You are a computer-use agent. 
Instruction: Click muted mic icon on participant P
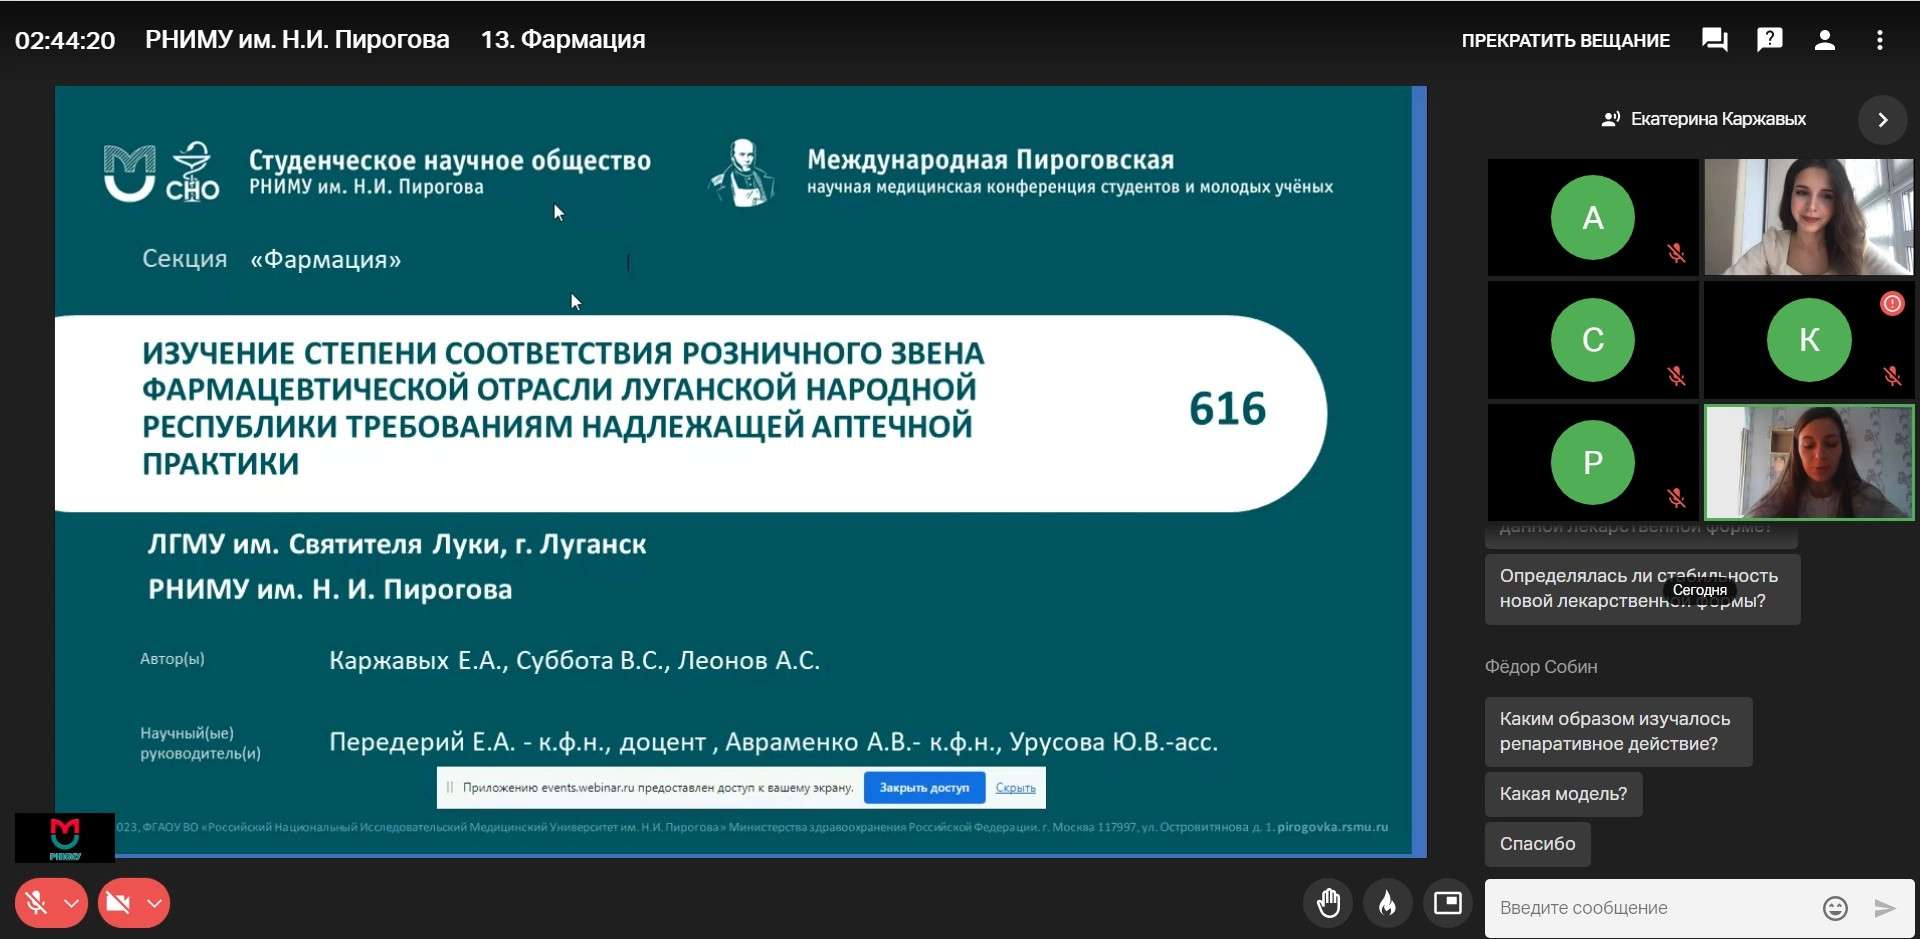[x=1677, y=498]
